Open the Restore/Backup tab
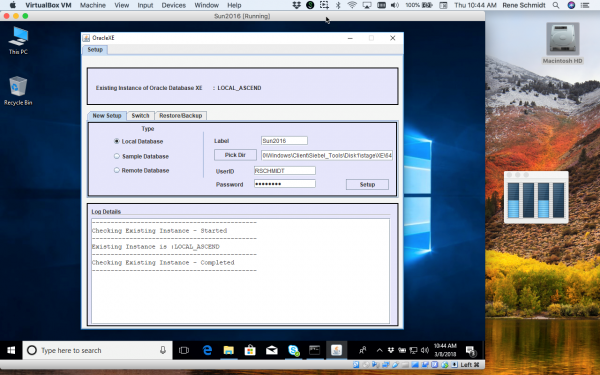 (181, 116)
